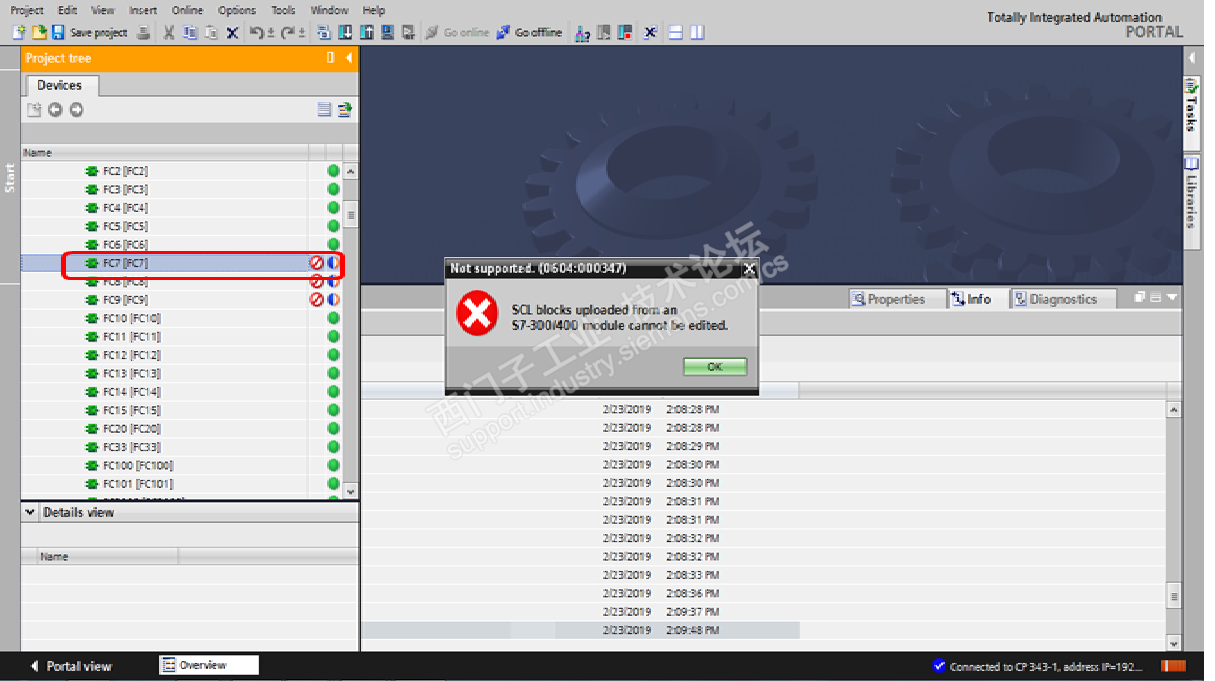Image resolution: width=1215 pixels, height=681 pixels.
Task: Open the Online menu
Action: coord(187,10)
